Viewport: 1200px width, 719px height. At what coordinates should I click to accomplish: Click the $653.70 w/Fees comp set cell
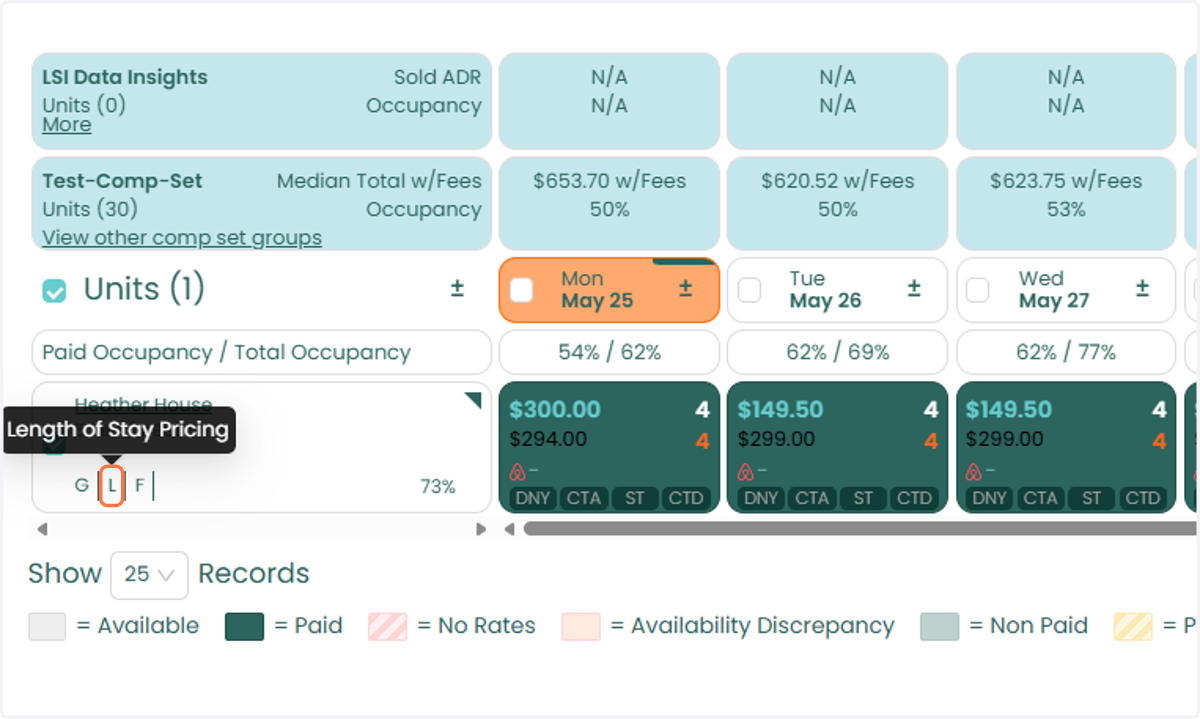[x=609, y=203]
